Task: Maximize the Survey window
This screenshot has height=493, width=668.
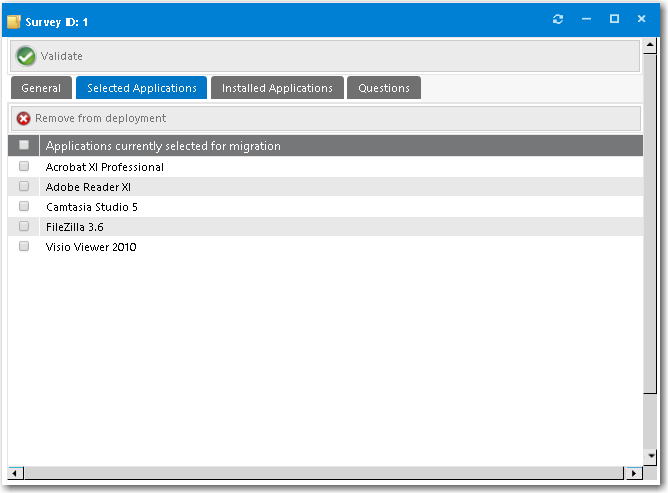Action: point(614,19)
